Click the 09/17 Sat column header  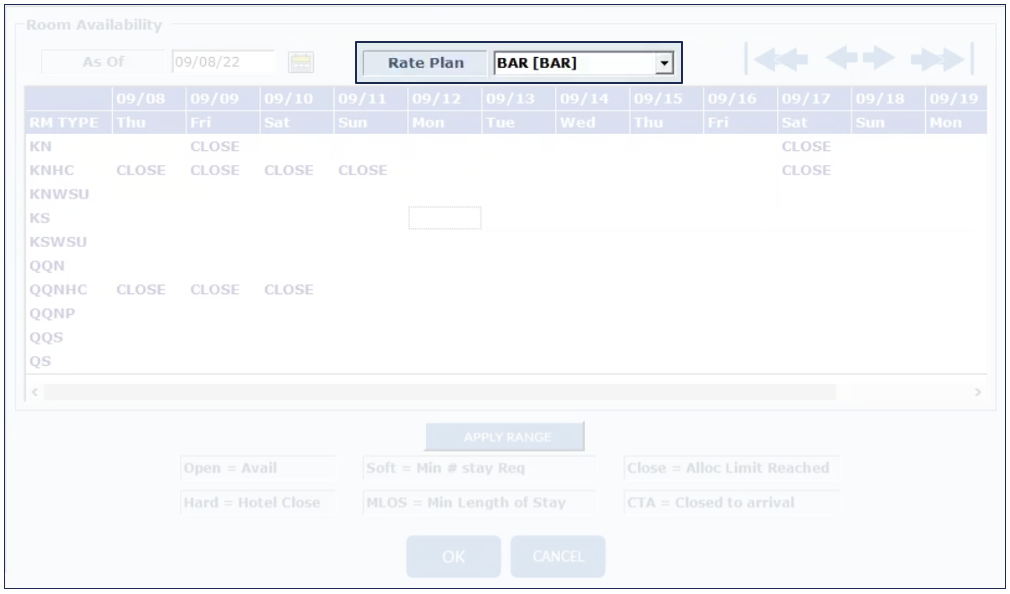(806, 110)
